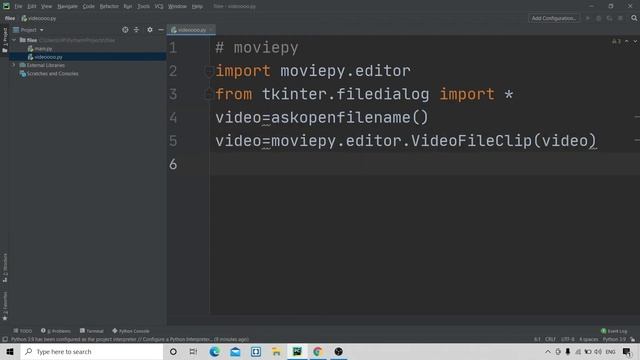Click the UTF-8 encoding in status bar
The image size is (640, 360).
coord(567,339)
